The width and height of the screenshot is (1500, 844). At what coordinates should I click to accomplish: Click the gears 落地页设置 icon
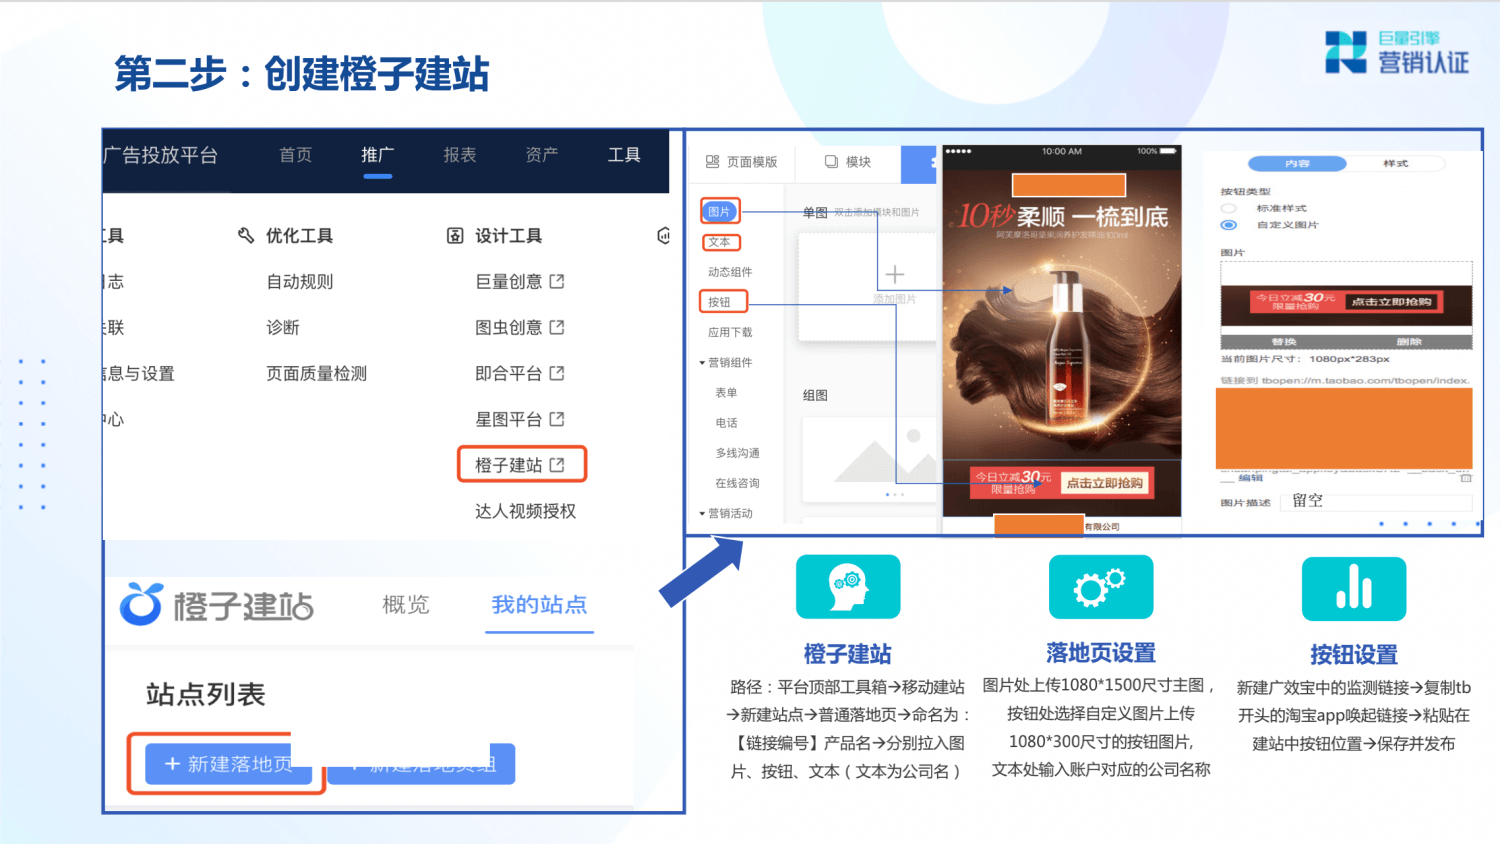click(x=1101, y=587)
